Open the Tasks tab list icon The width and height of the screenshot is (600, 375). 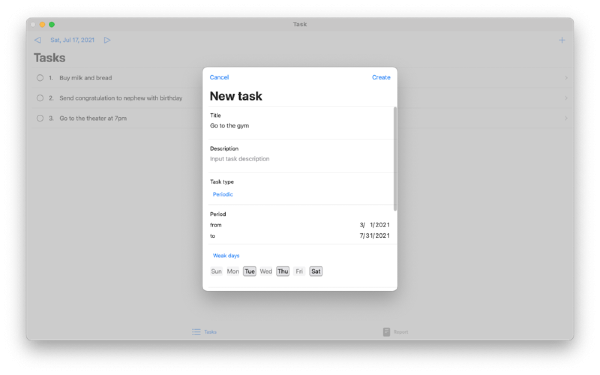[196, 332]
